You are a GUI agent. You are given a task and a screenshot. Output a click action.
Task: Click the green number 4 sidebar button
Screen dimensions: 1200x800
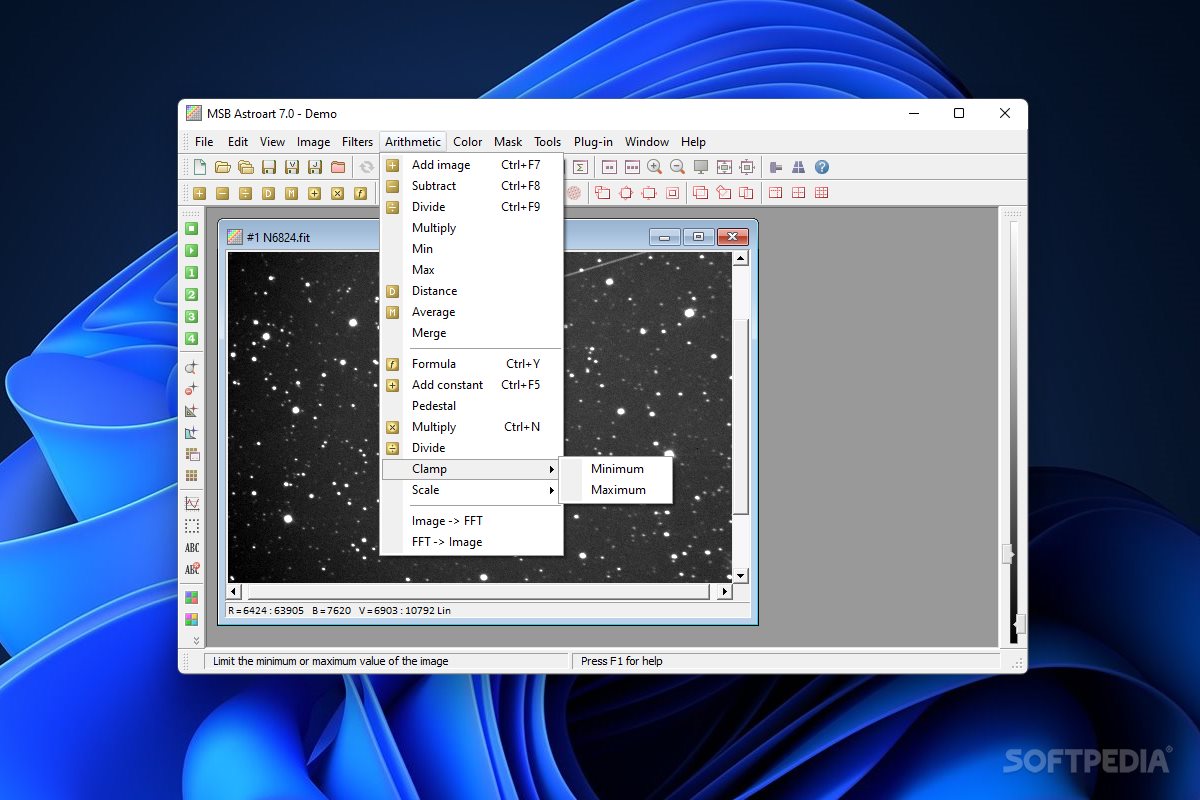[191, 338]
